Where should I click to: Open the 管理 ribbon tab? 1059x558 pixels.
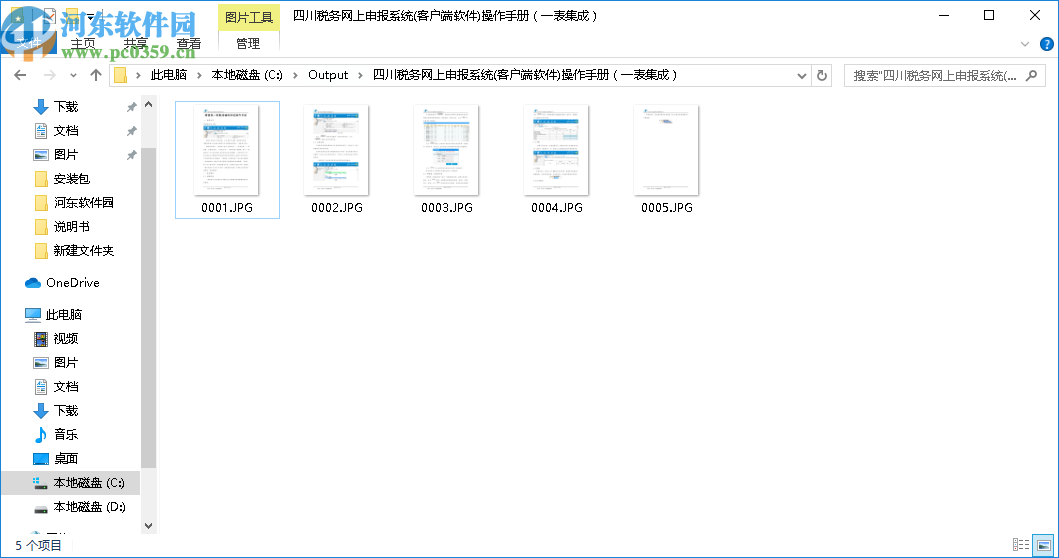coord(248,43)
